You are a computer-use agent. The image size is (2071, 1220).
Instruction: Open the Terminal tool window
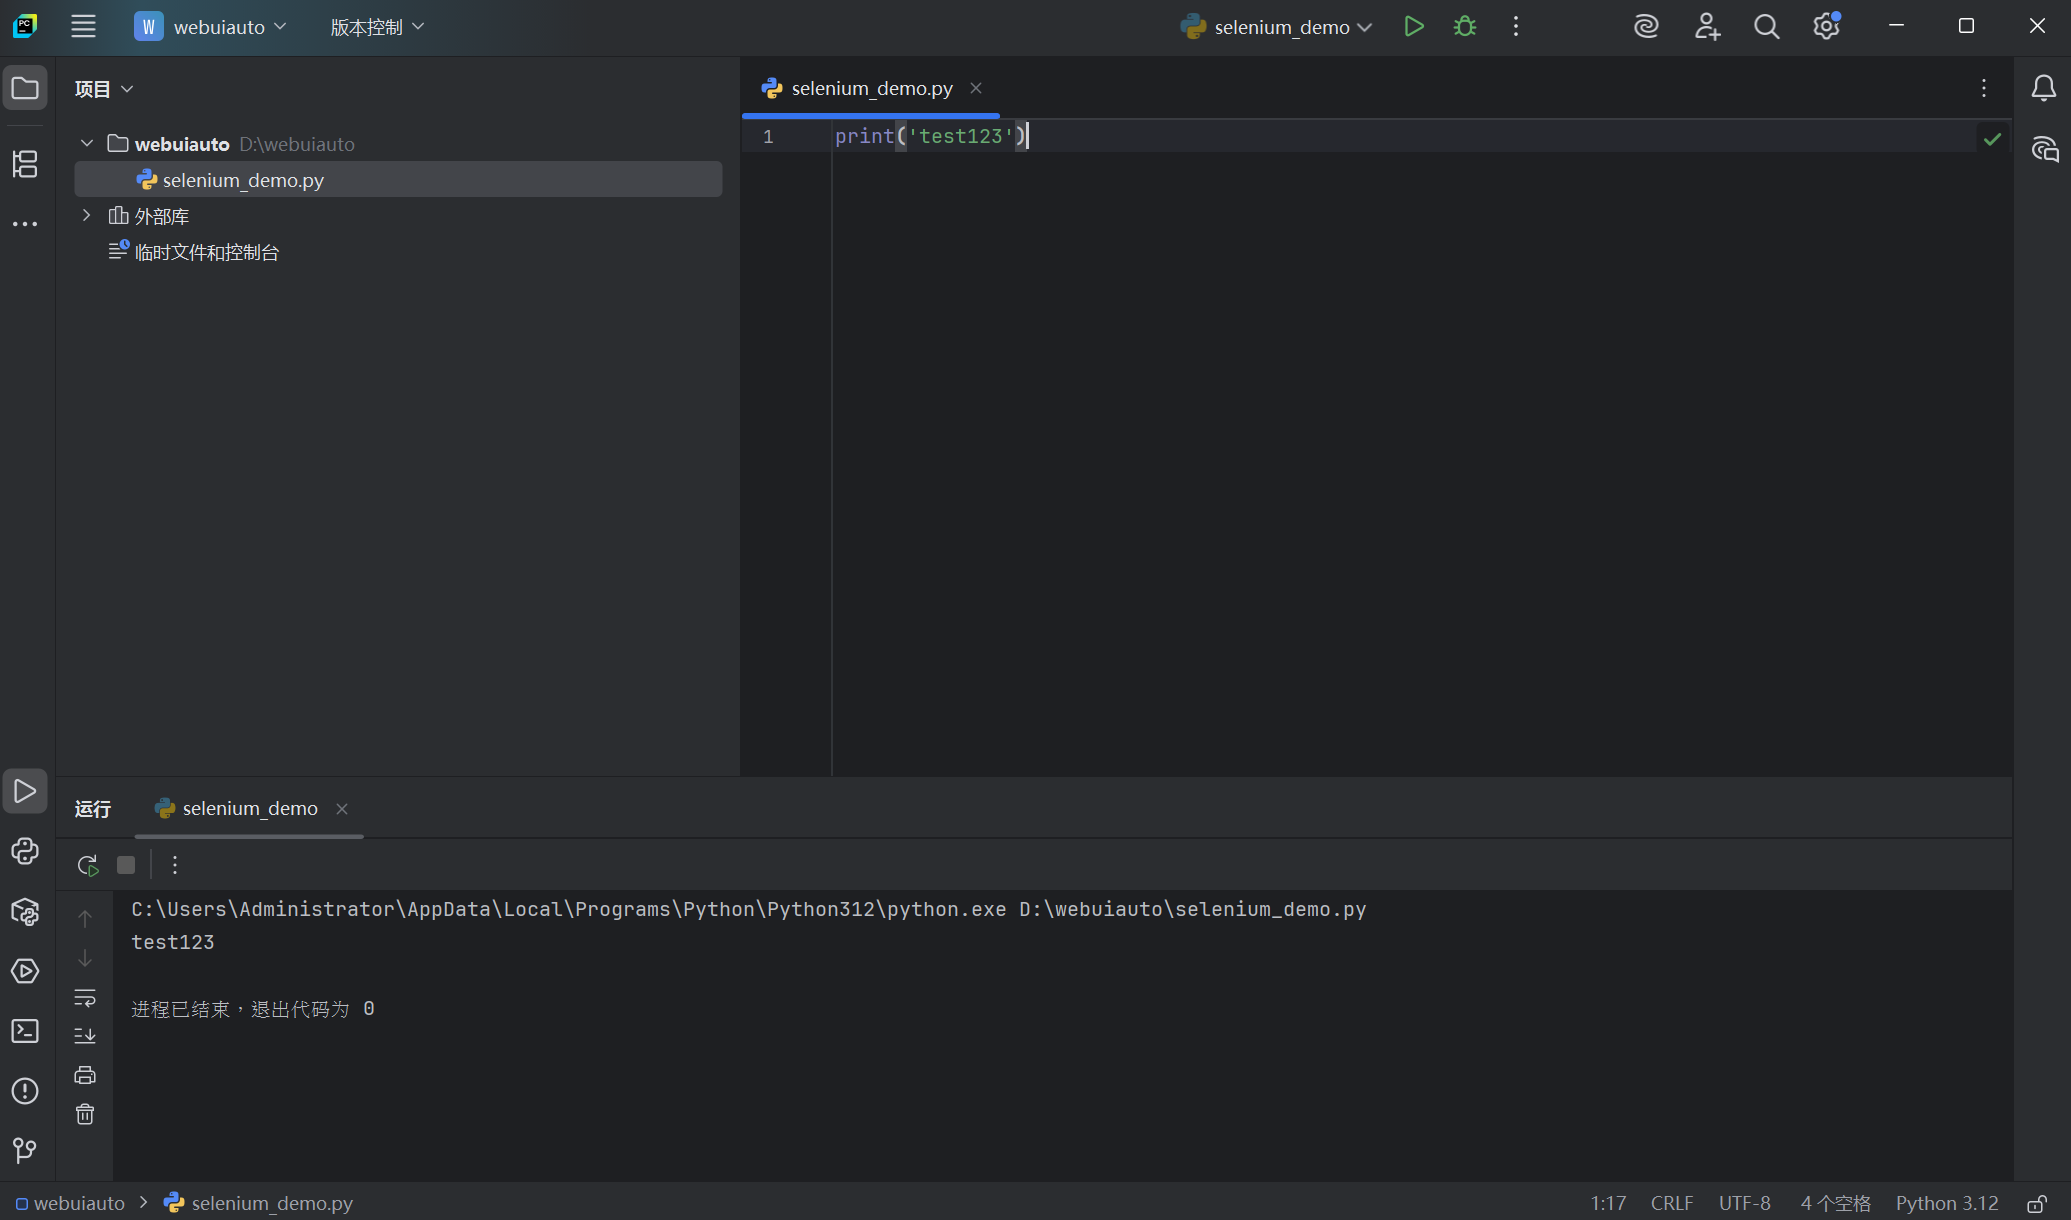(x=25, y=1032)
